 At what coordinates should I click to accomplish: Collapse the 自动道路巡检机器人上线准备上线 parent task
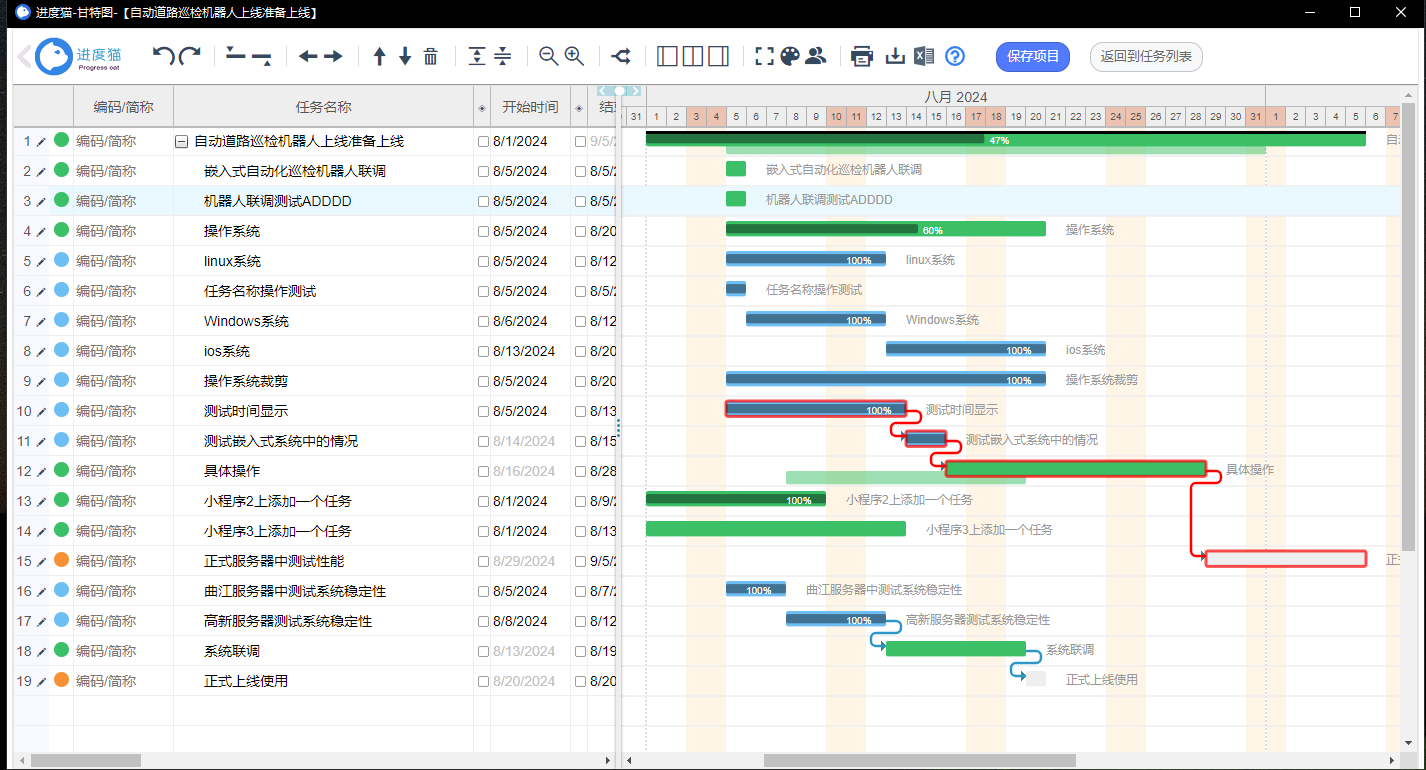click(181, 142)
